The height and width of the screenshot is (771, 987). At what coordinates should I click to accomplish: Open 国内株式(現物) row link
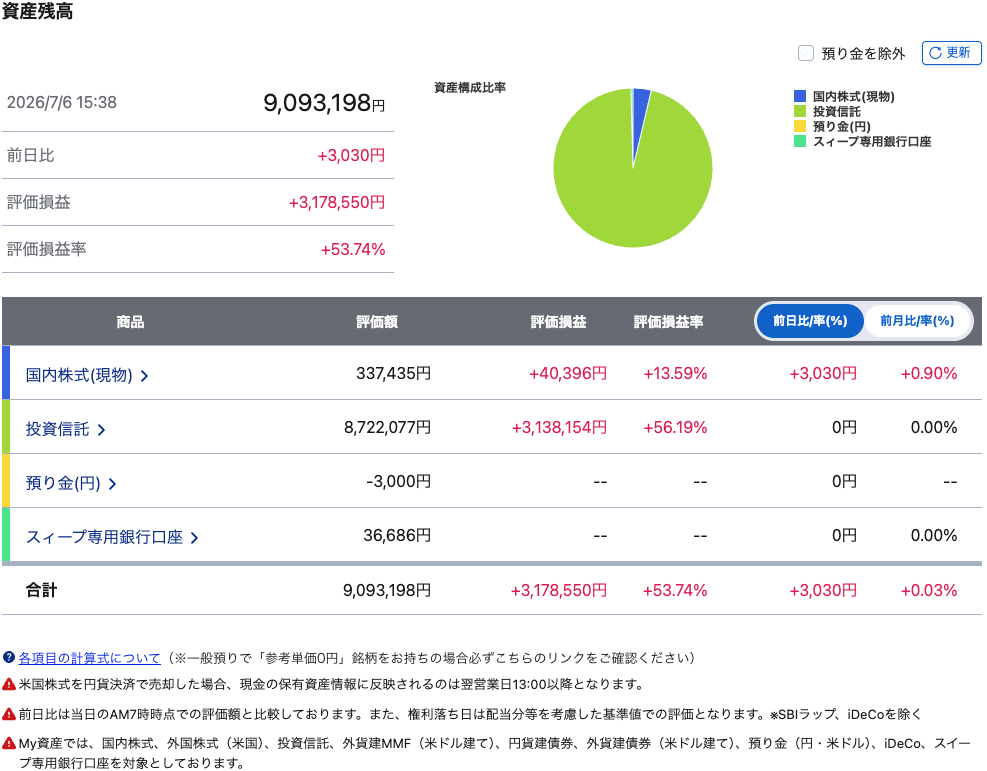coord(79,375)
